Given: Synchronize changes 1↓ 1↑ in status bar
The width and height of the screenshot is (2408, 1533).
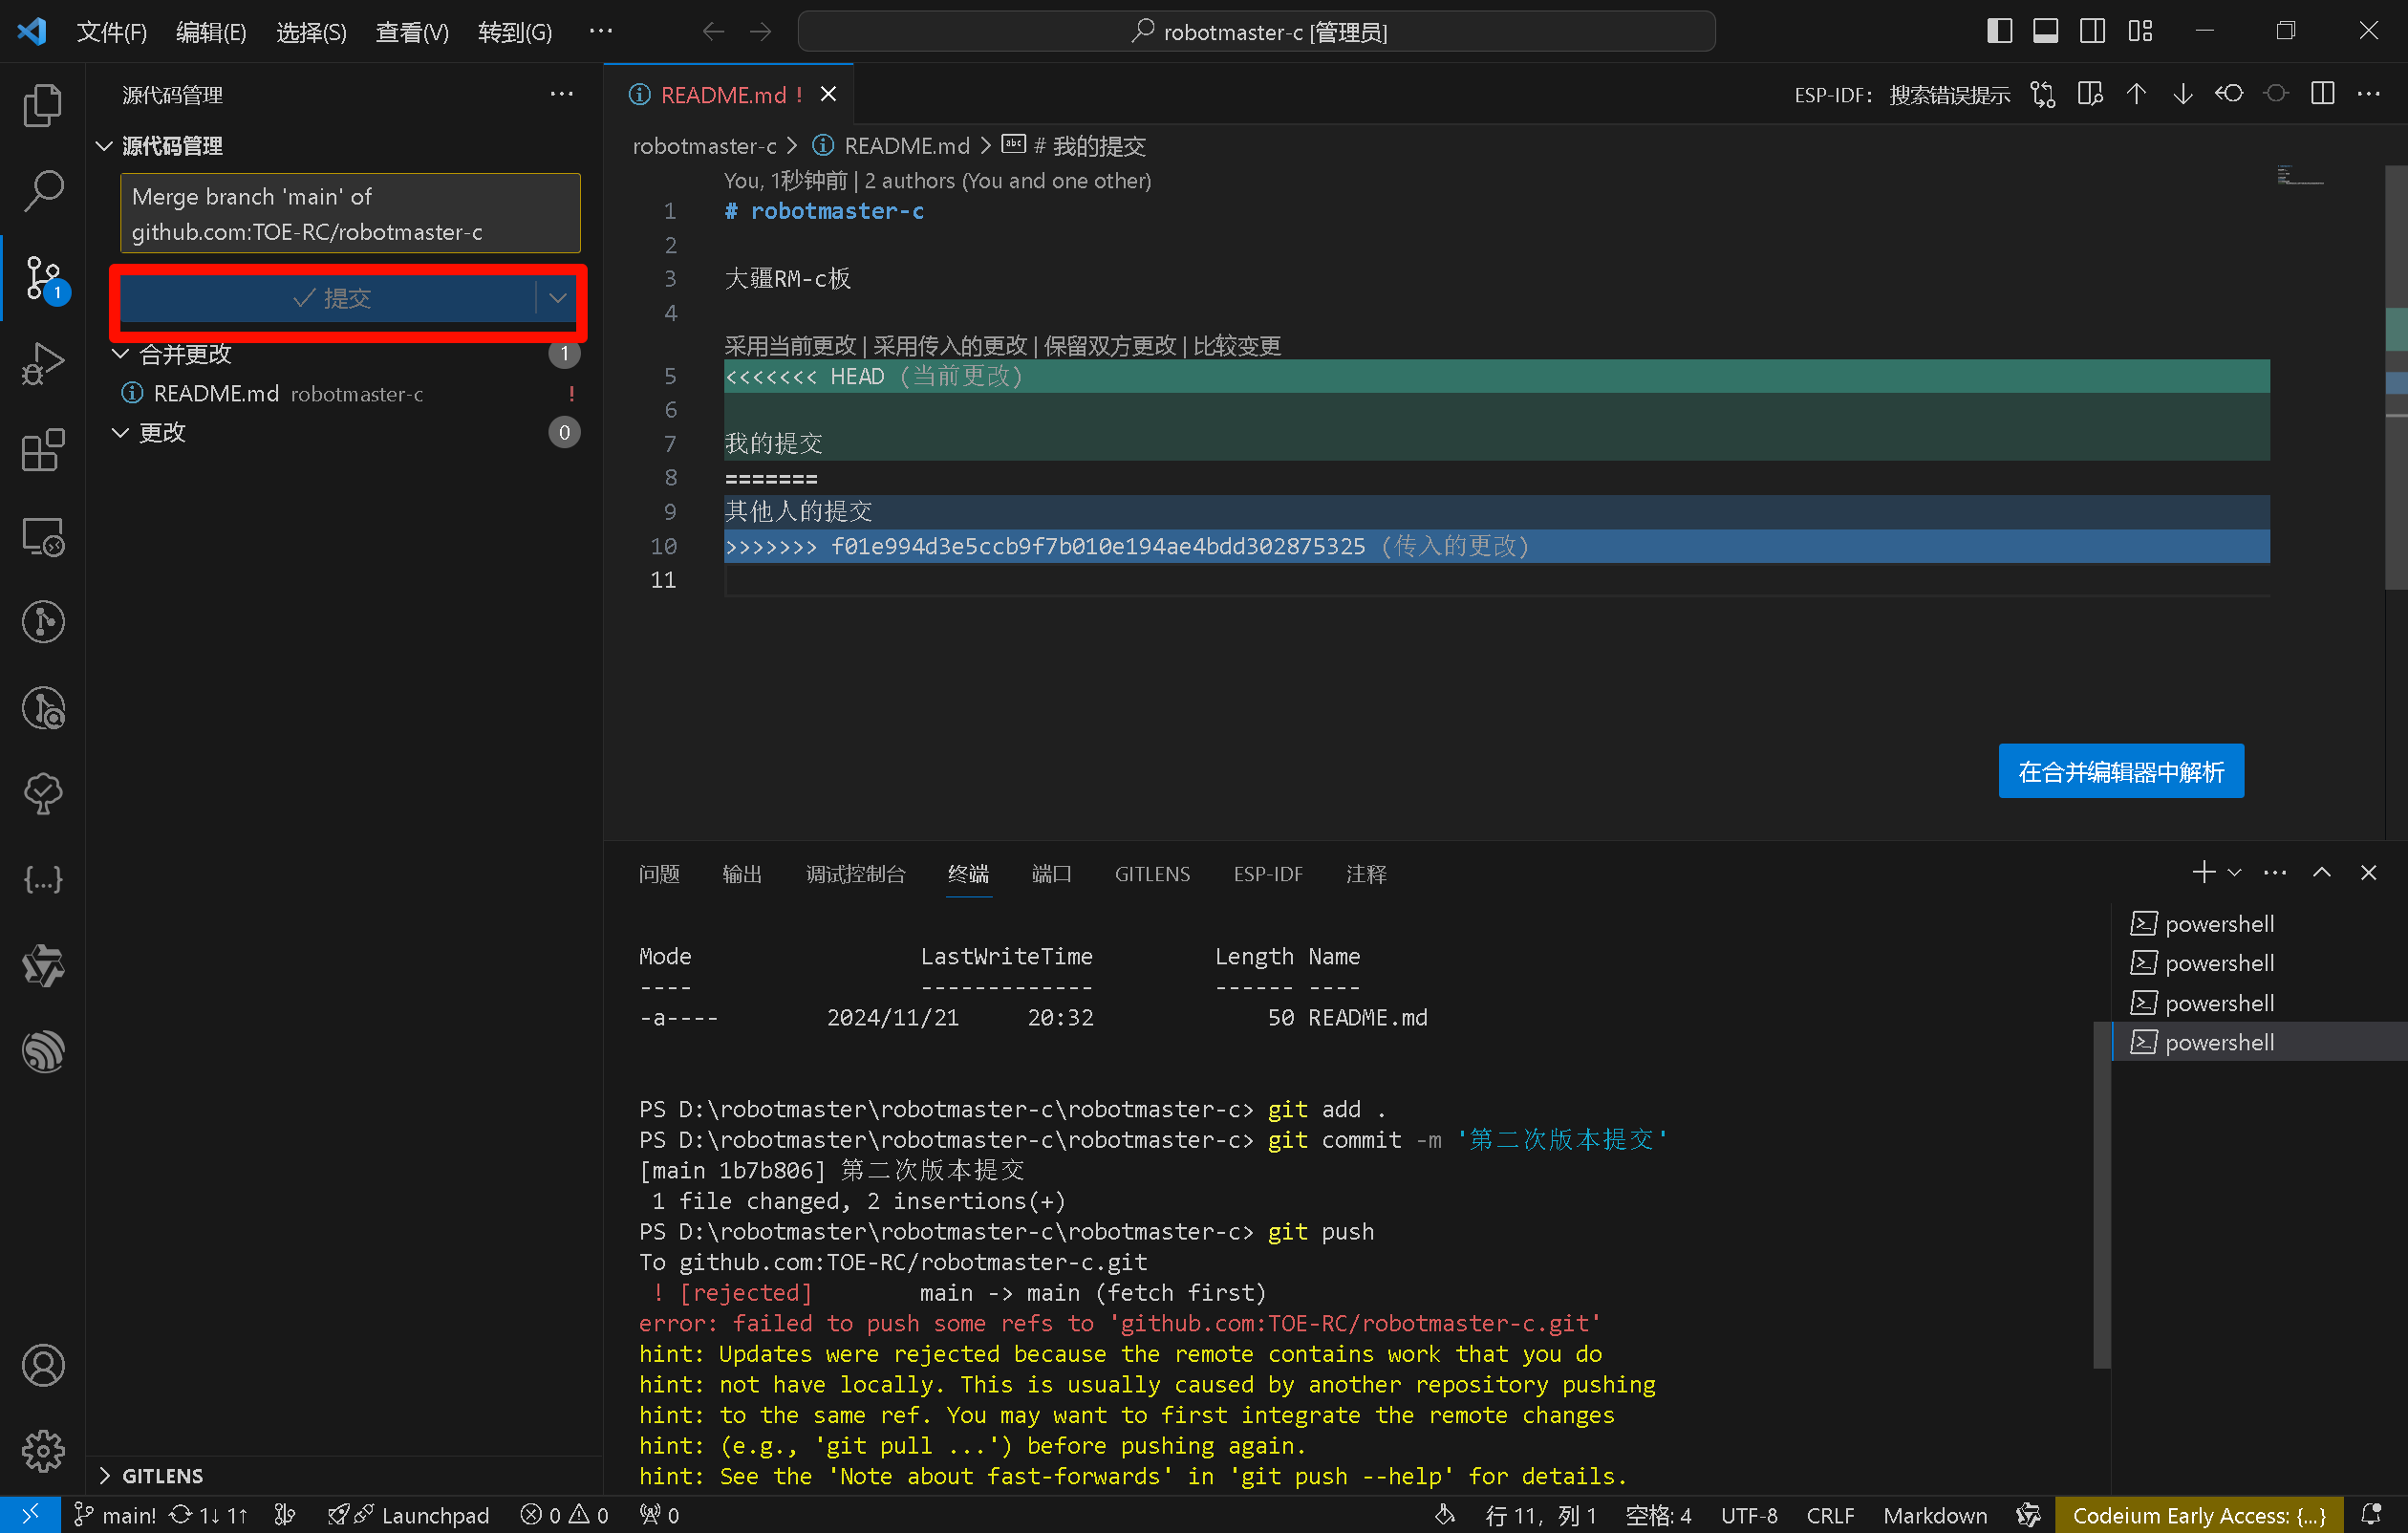Looking at the screenshot, I should coord(208,1515).
